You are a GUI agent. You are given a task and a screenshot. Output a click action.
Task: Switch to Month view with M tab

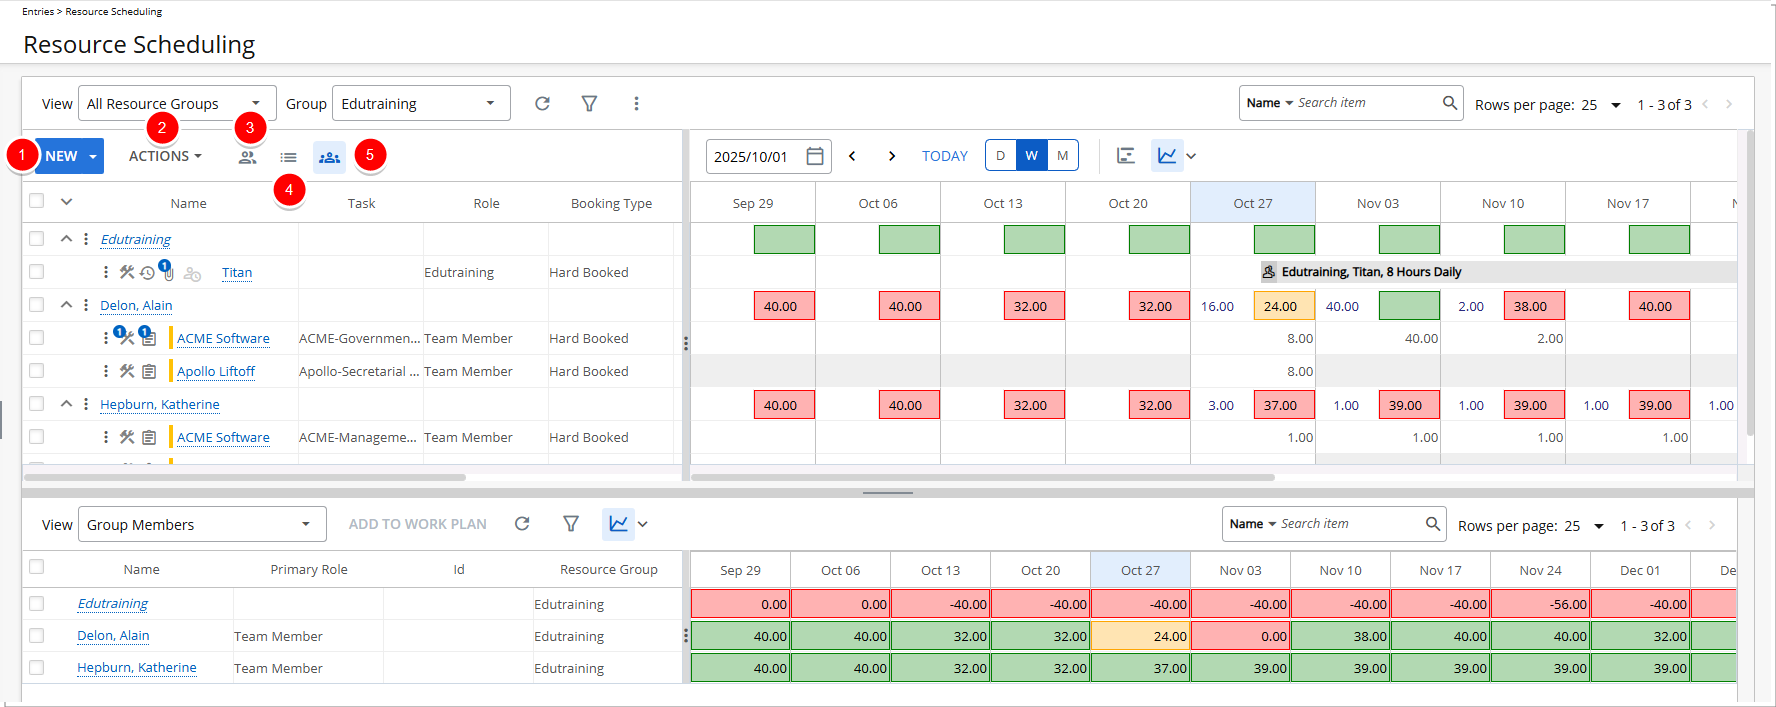(x=1062, y=156)
